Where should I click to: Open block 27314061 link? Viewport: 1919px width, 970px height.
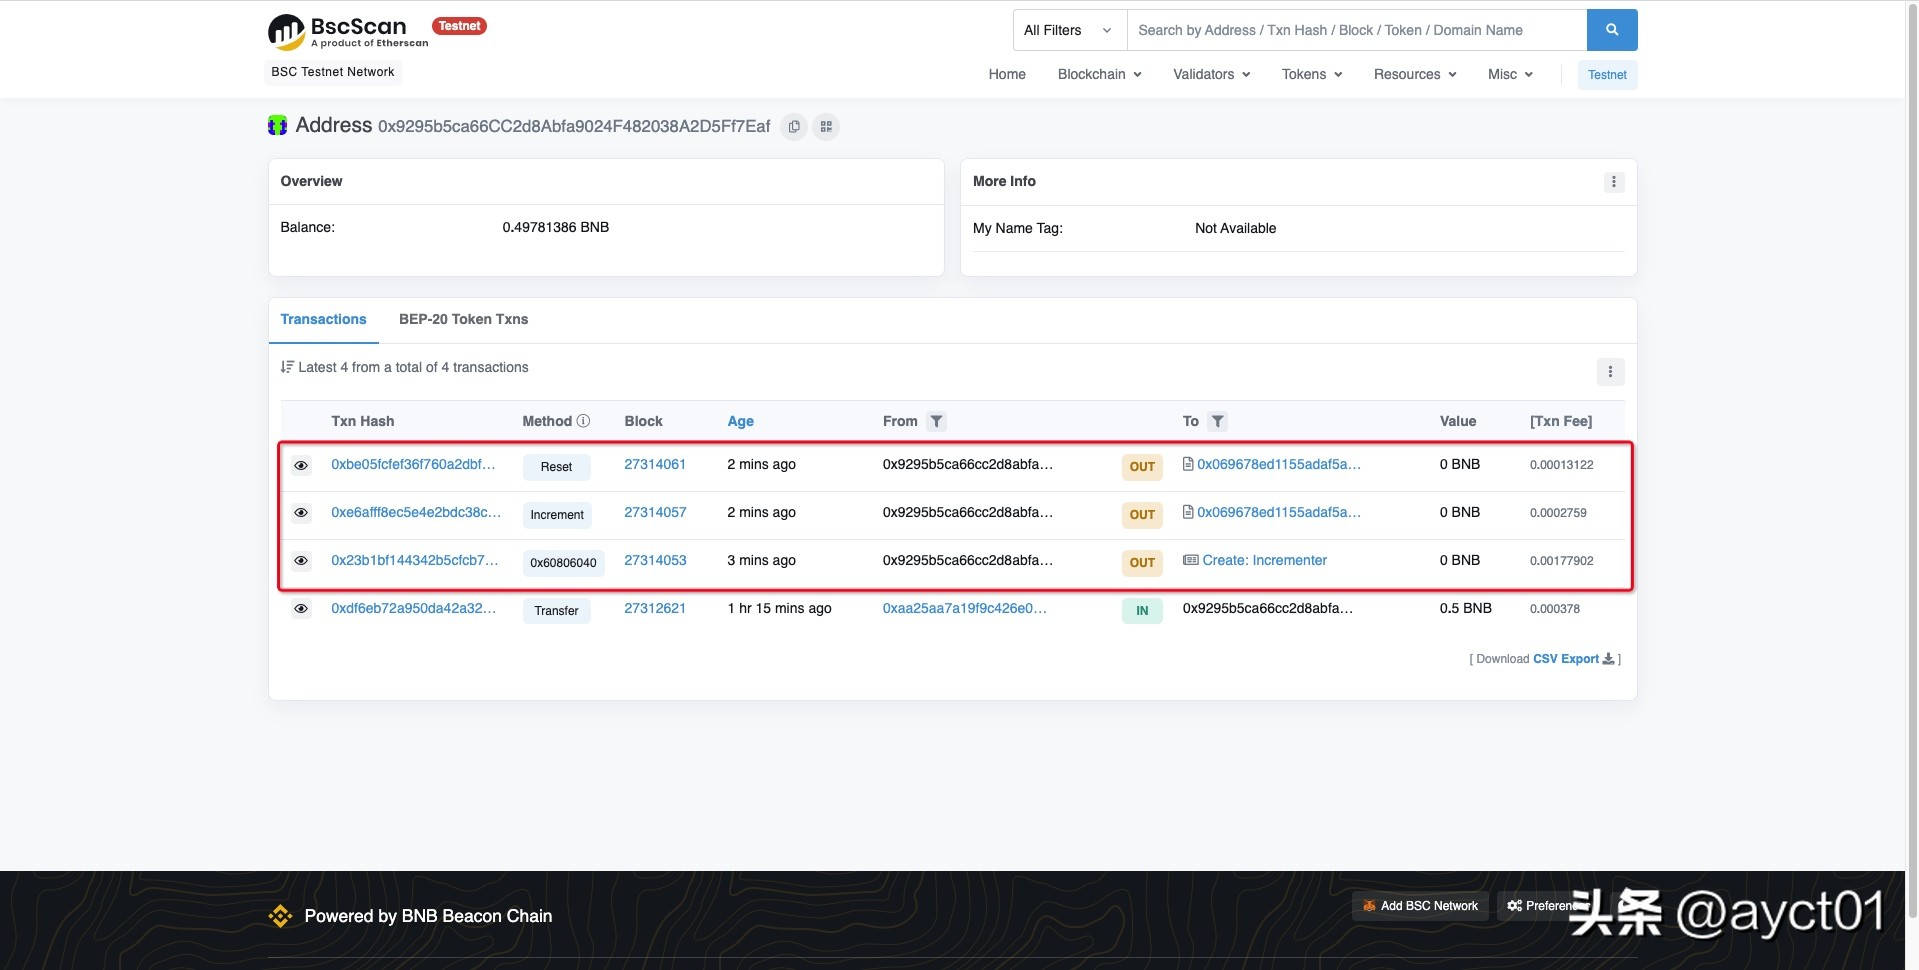(x=654, y=464)
